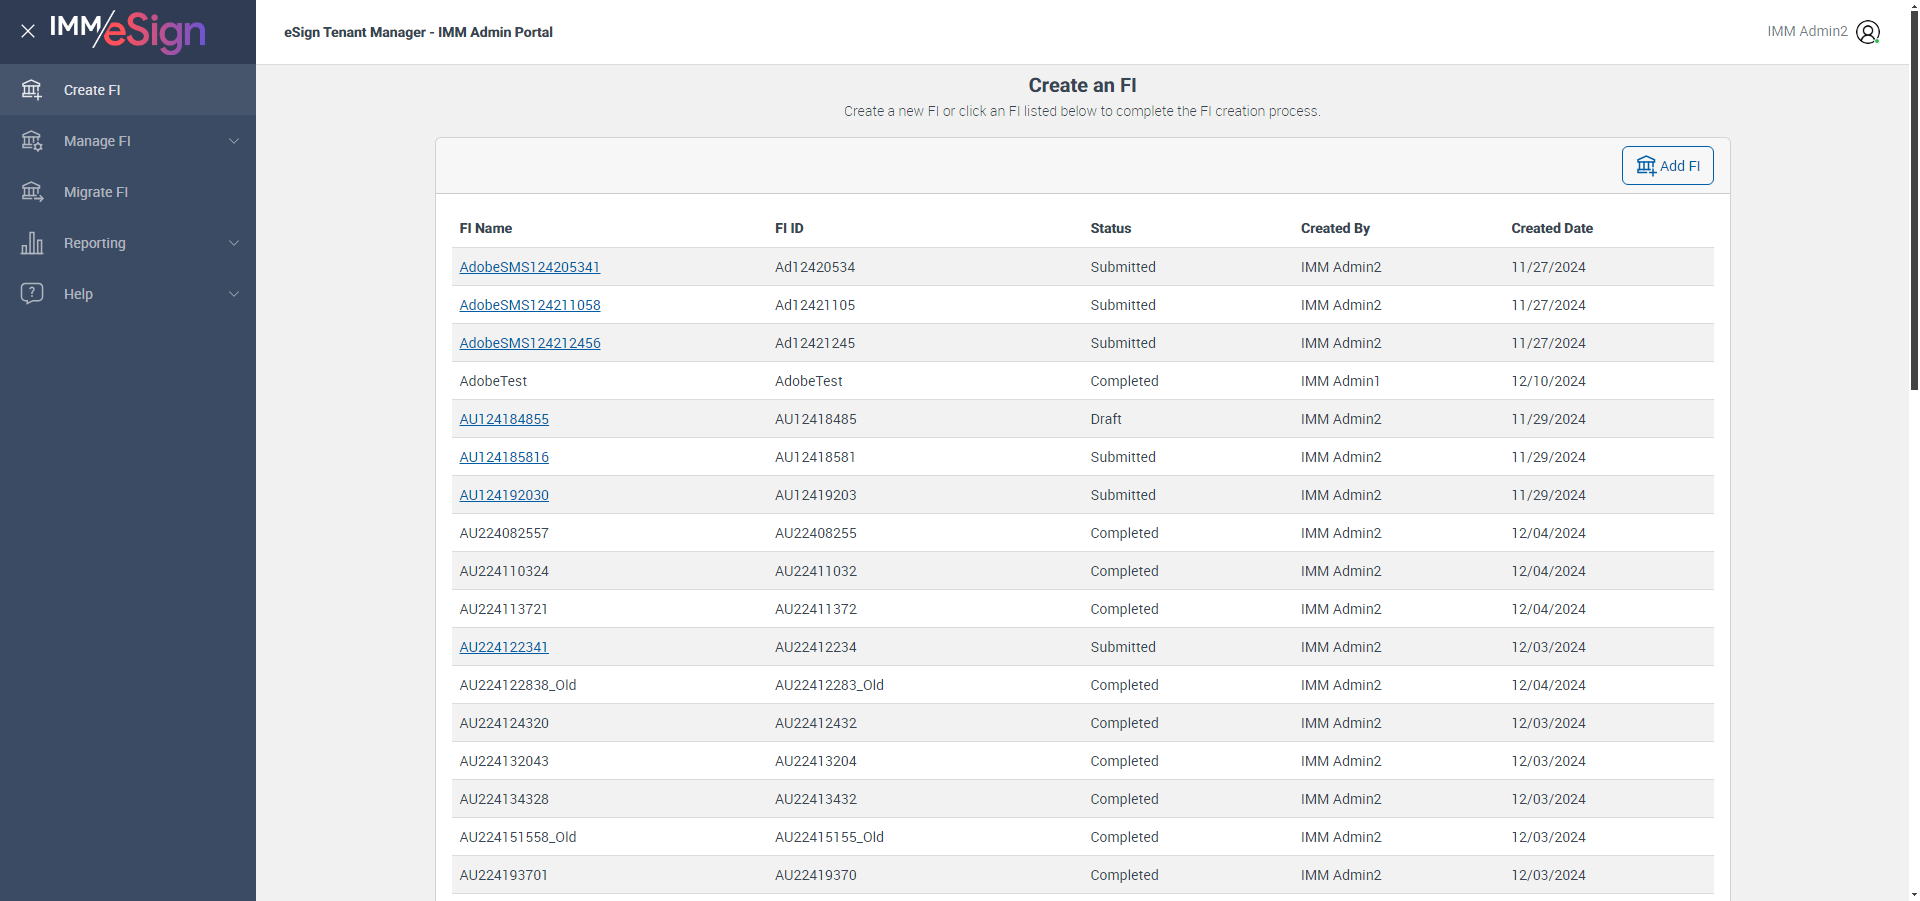Click the Status column header
1920x901 pixels.
pyautogui.click(x=1111, y=228)
